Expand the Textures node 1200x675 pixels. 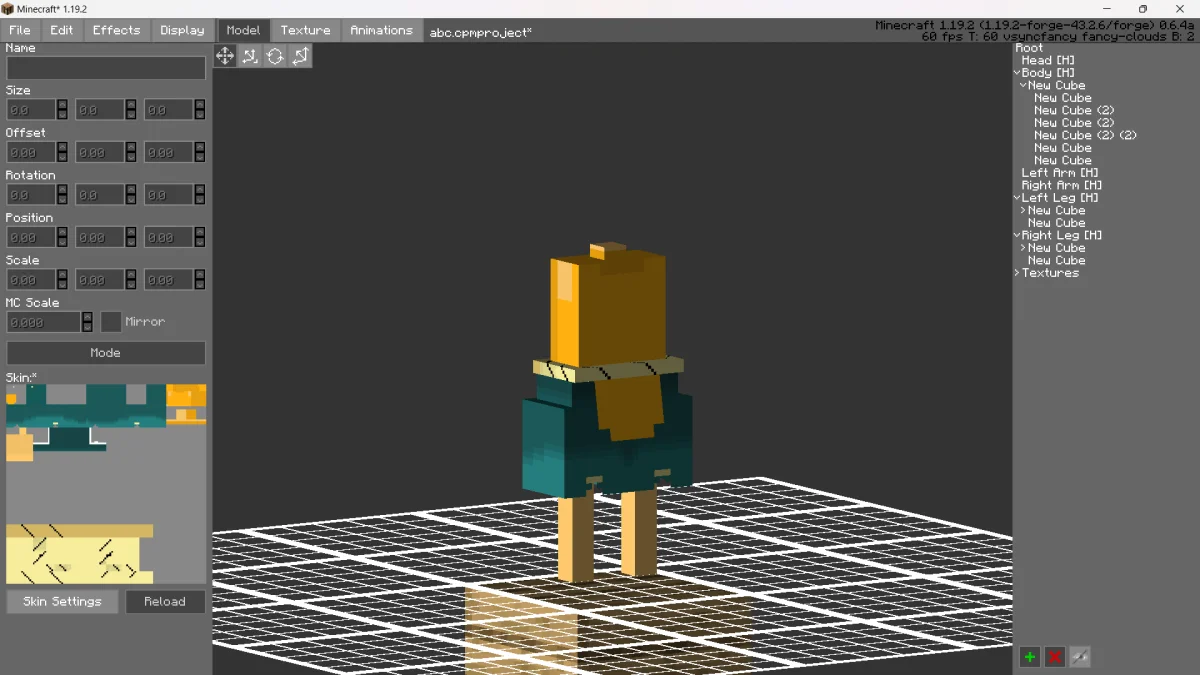[x=1017, y=273]
